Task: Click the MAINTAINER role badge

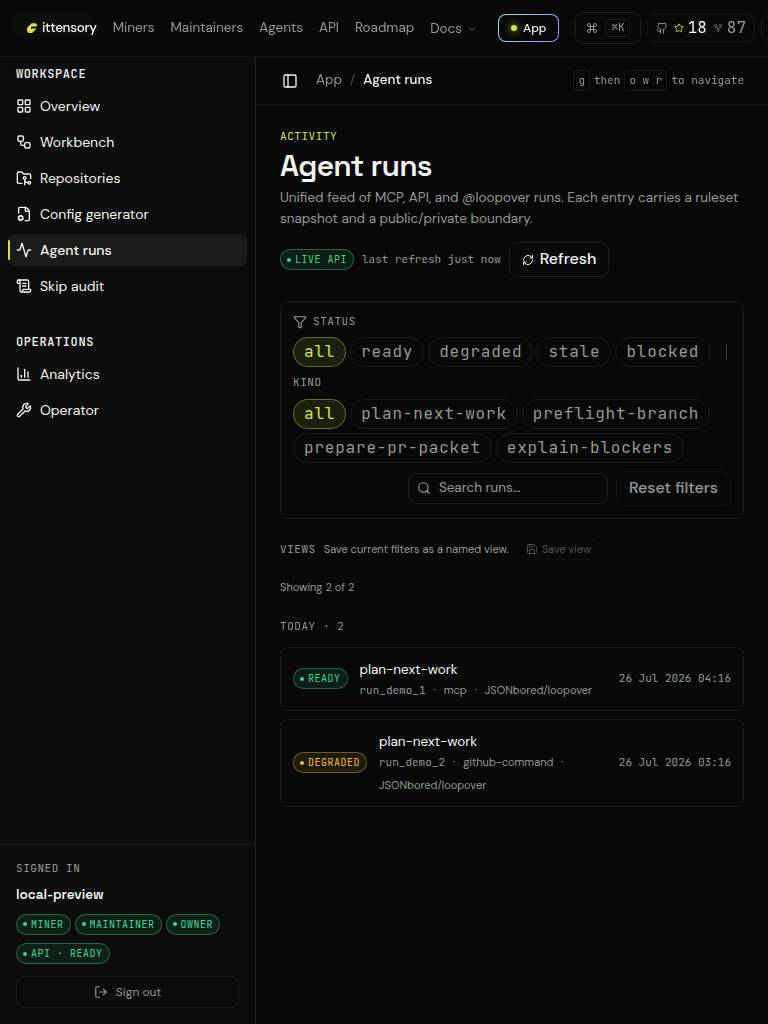Action: [x=118, y=924]
